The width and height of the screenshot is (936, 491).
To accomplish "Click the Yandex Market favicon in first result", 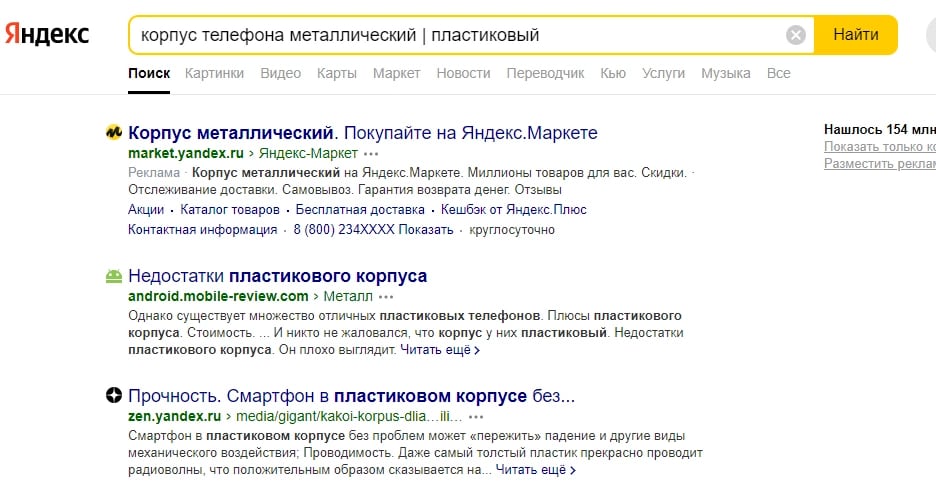I will tap(113, 132).
